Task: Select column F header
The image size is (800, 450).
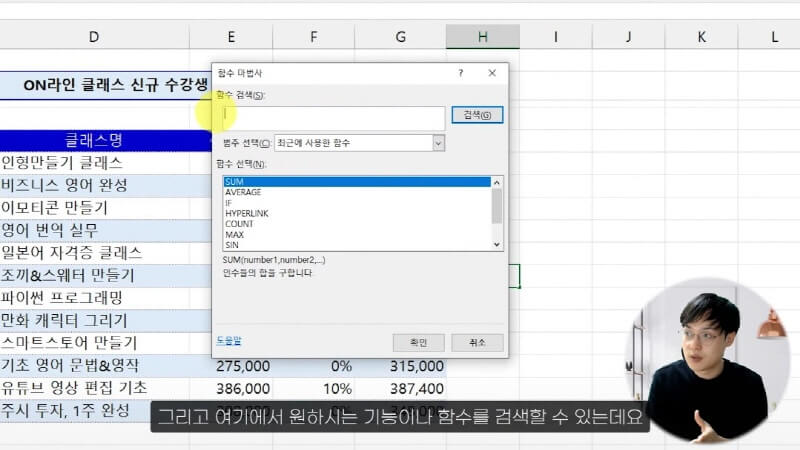Action: point(314,37)
